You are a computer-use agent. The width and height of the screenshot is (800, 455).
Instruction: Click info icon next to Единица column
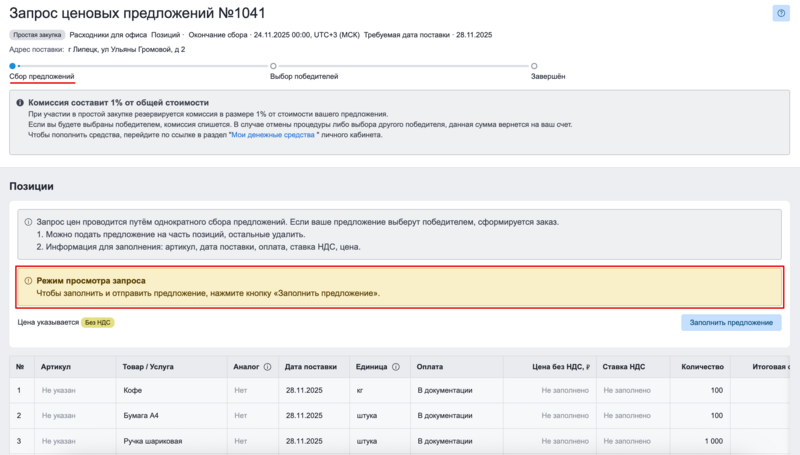pos(396,367)
